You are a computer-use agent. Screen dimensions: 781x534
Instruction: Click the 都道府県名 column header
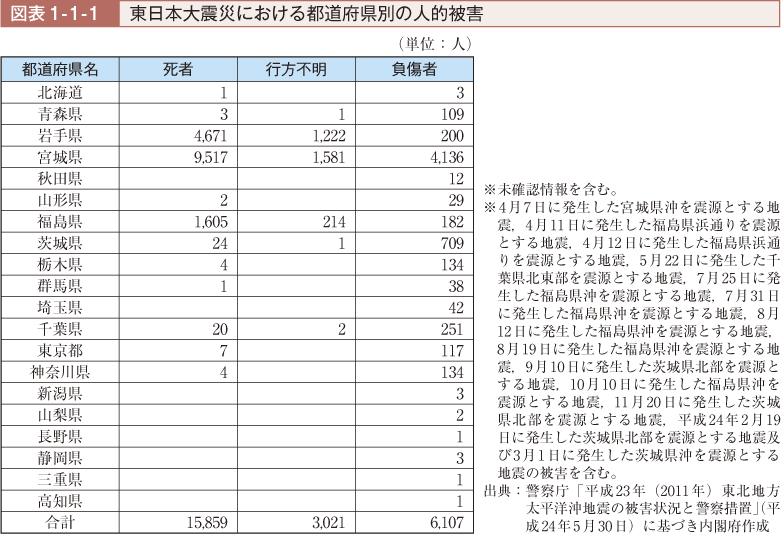click(x=60, y=69)
